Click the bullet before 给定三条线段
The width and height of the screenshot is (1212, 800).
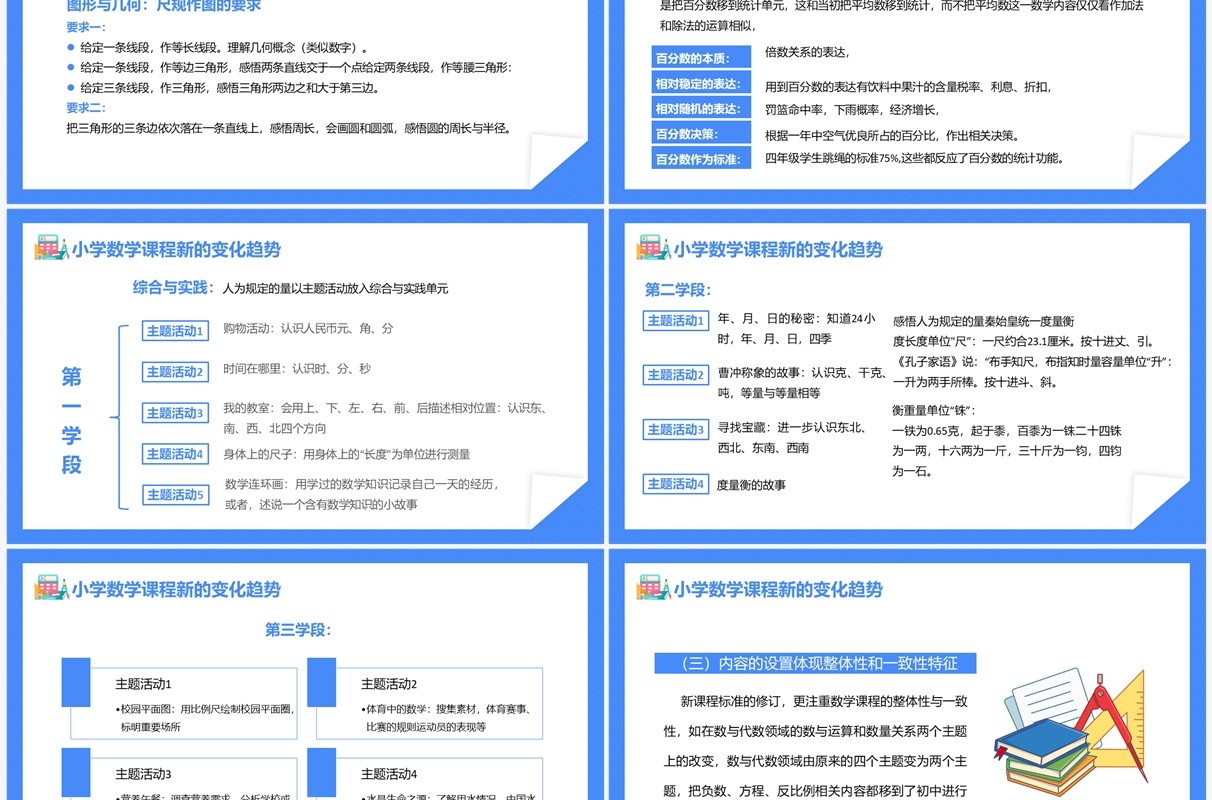click(x=71, y=87)
